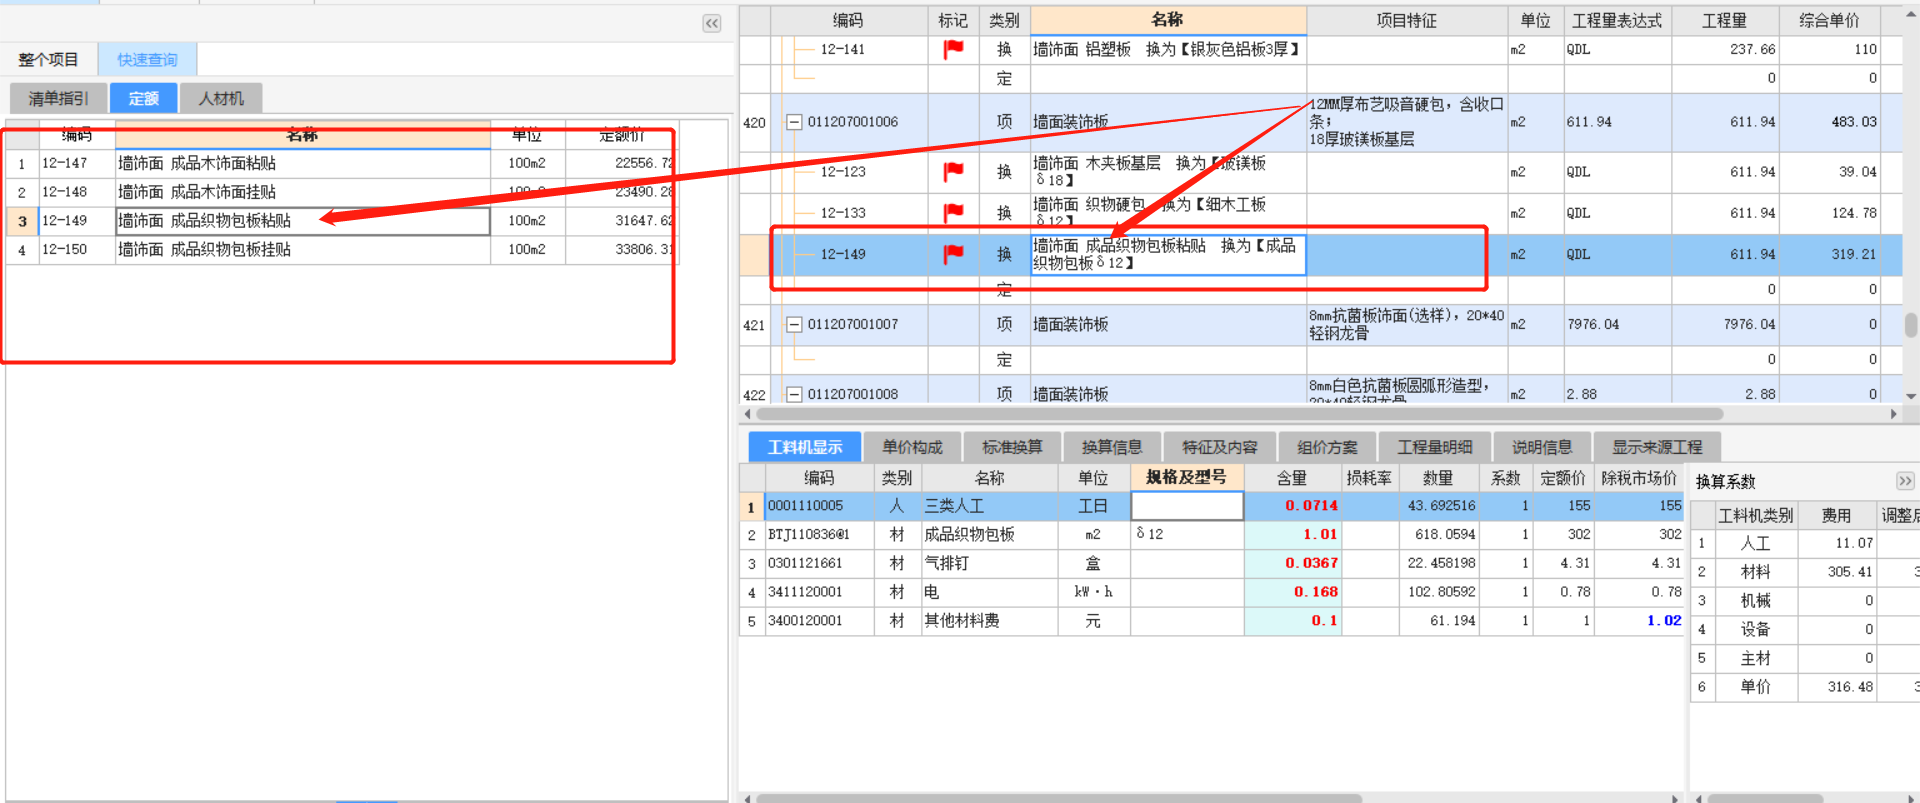Click the 工程量表达式 column header
Viewport: 1920px width, 803px height.
1617,20
